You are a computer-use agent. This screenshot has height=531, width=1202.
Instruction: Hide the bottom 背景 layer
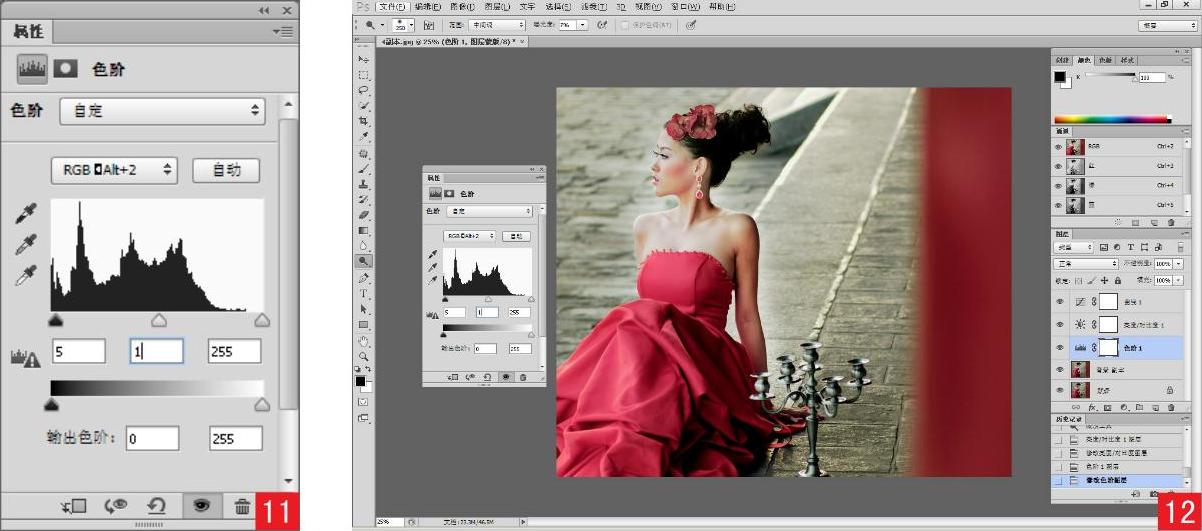[x=1060, y=391]
